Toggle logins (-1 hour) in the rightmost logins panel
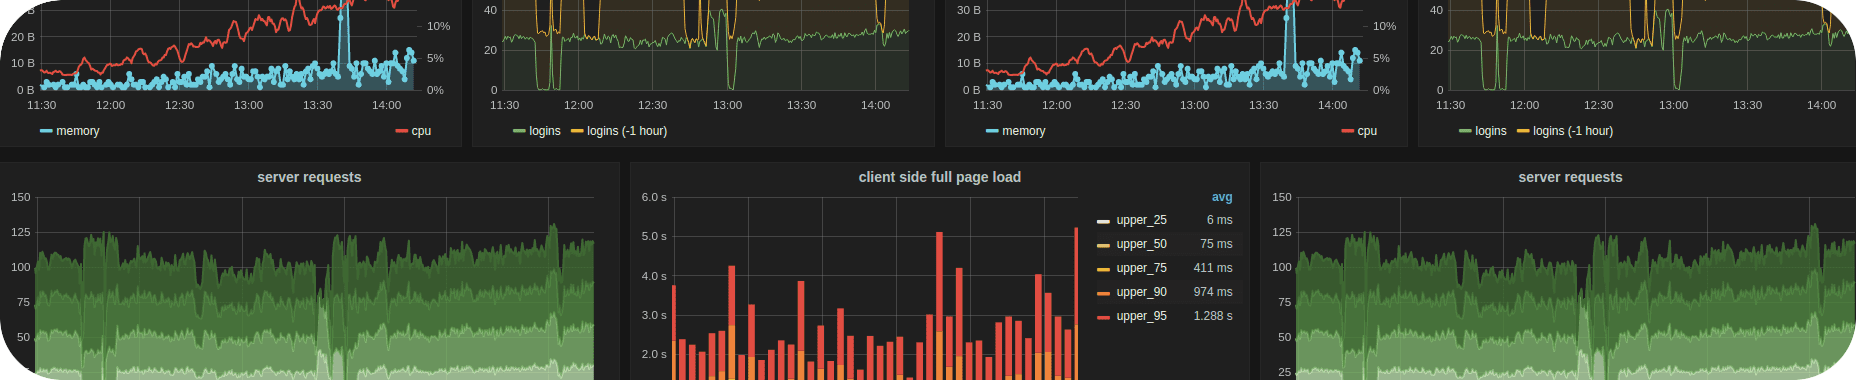The width and height of the screenshot is (1856, 380). coord(1573,131)
